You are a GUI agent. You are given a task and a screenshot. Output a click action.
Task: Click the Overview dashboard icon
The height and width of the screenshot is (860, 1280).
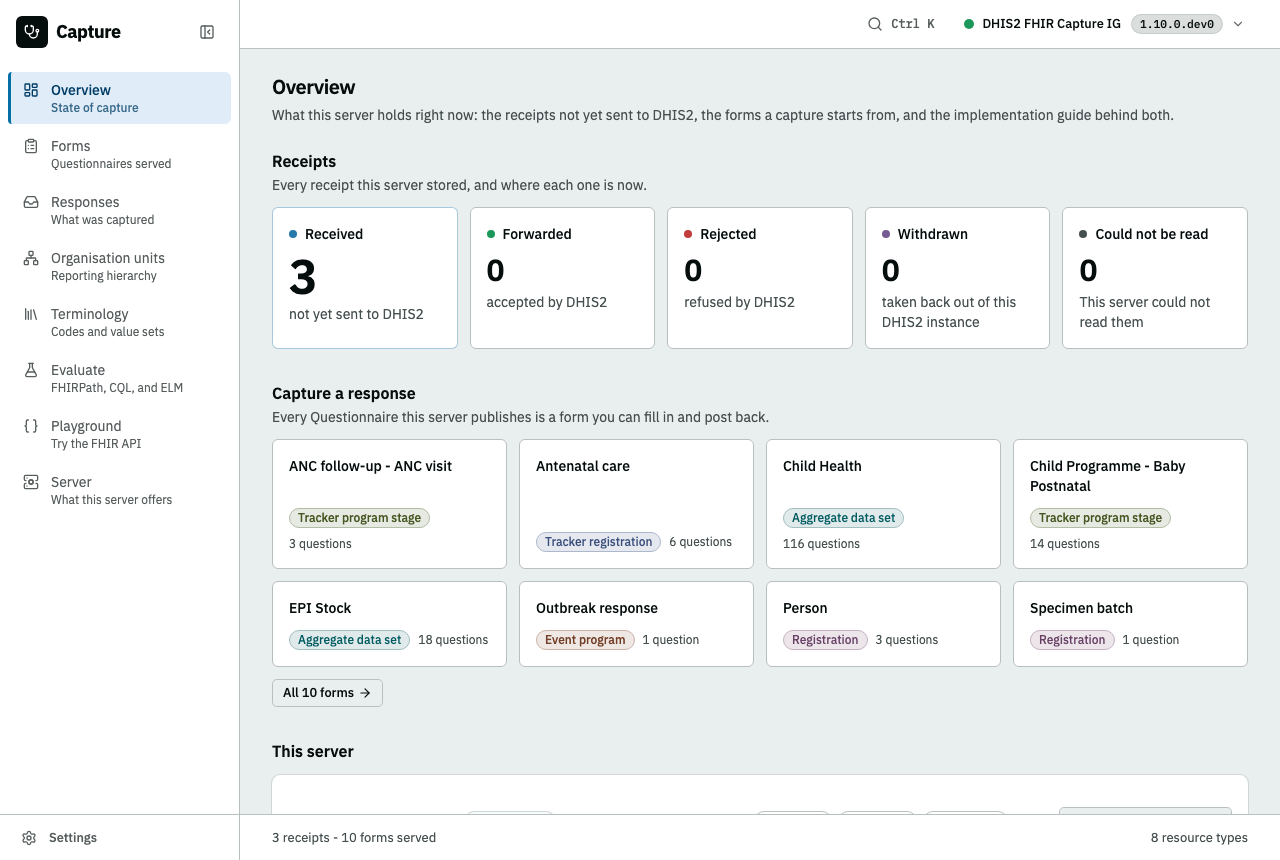tap(31, 90)
